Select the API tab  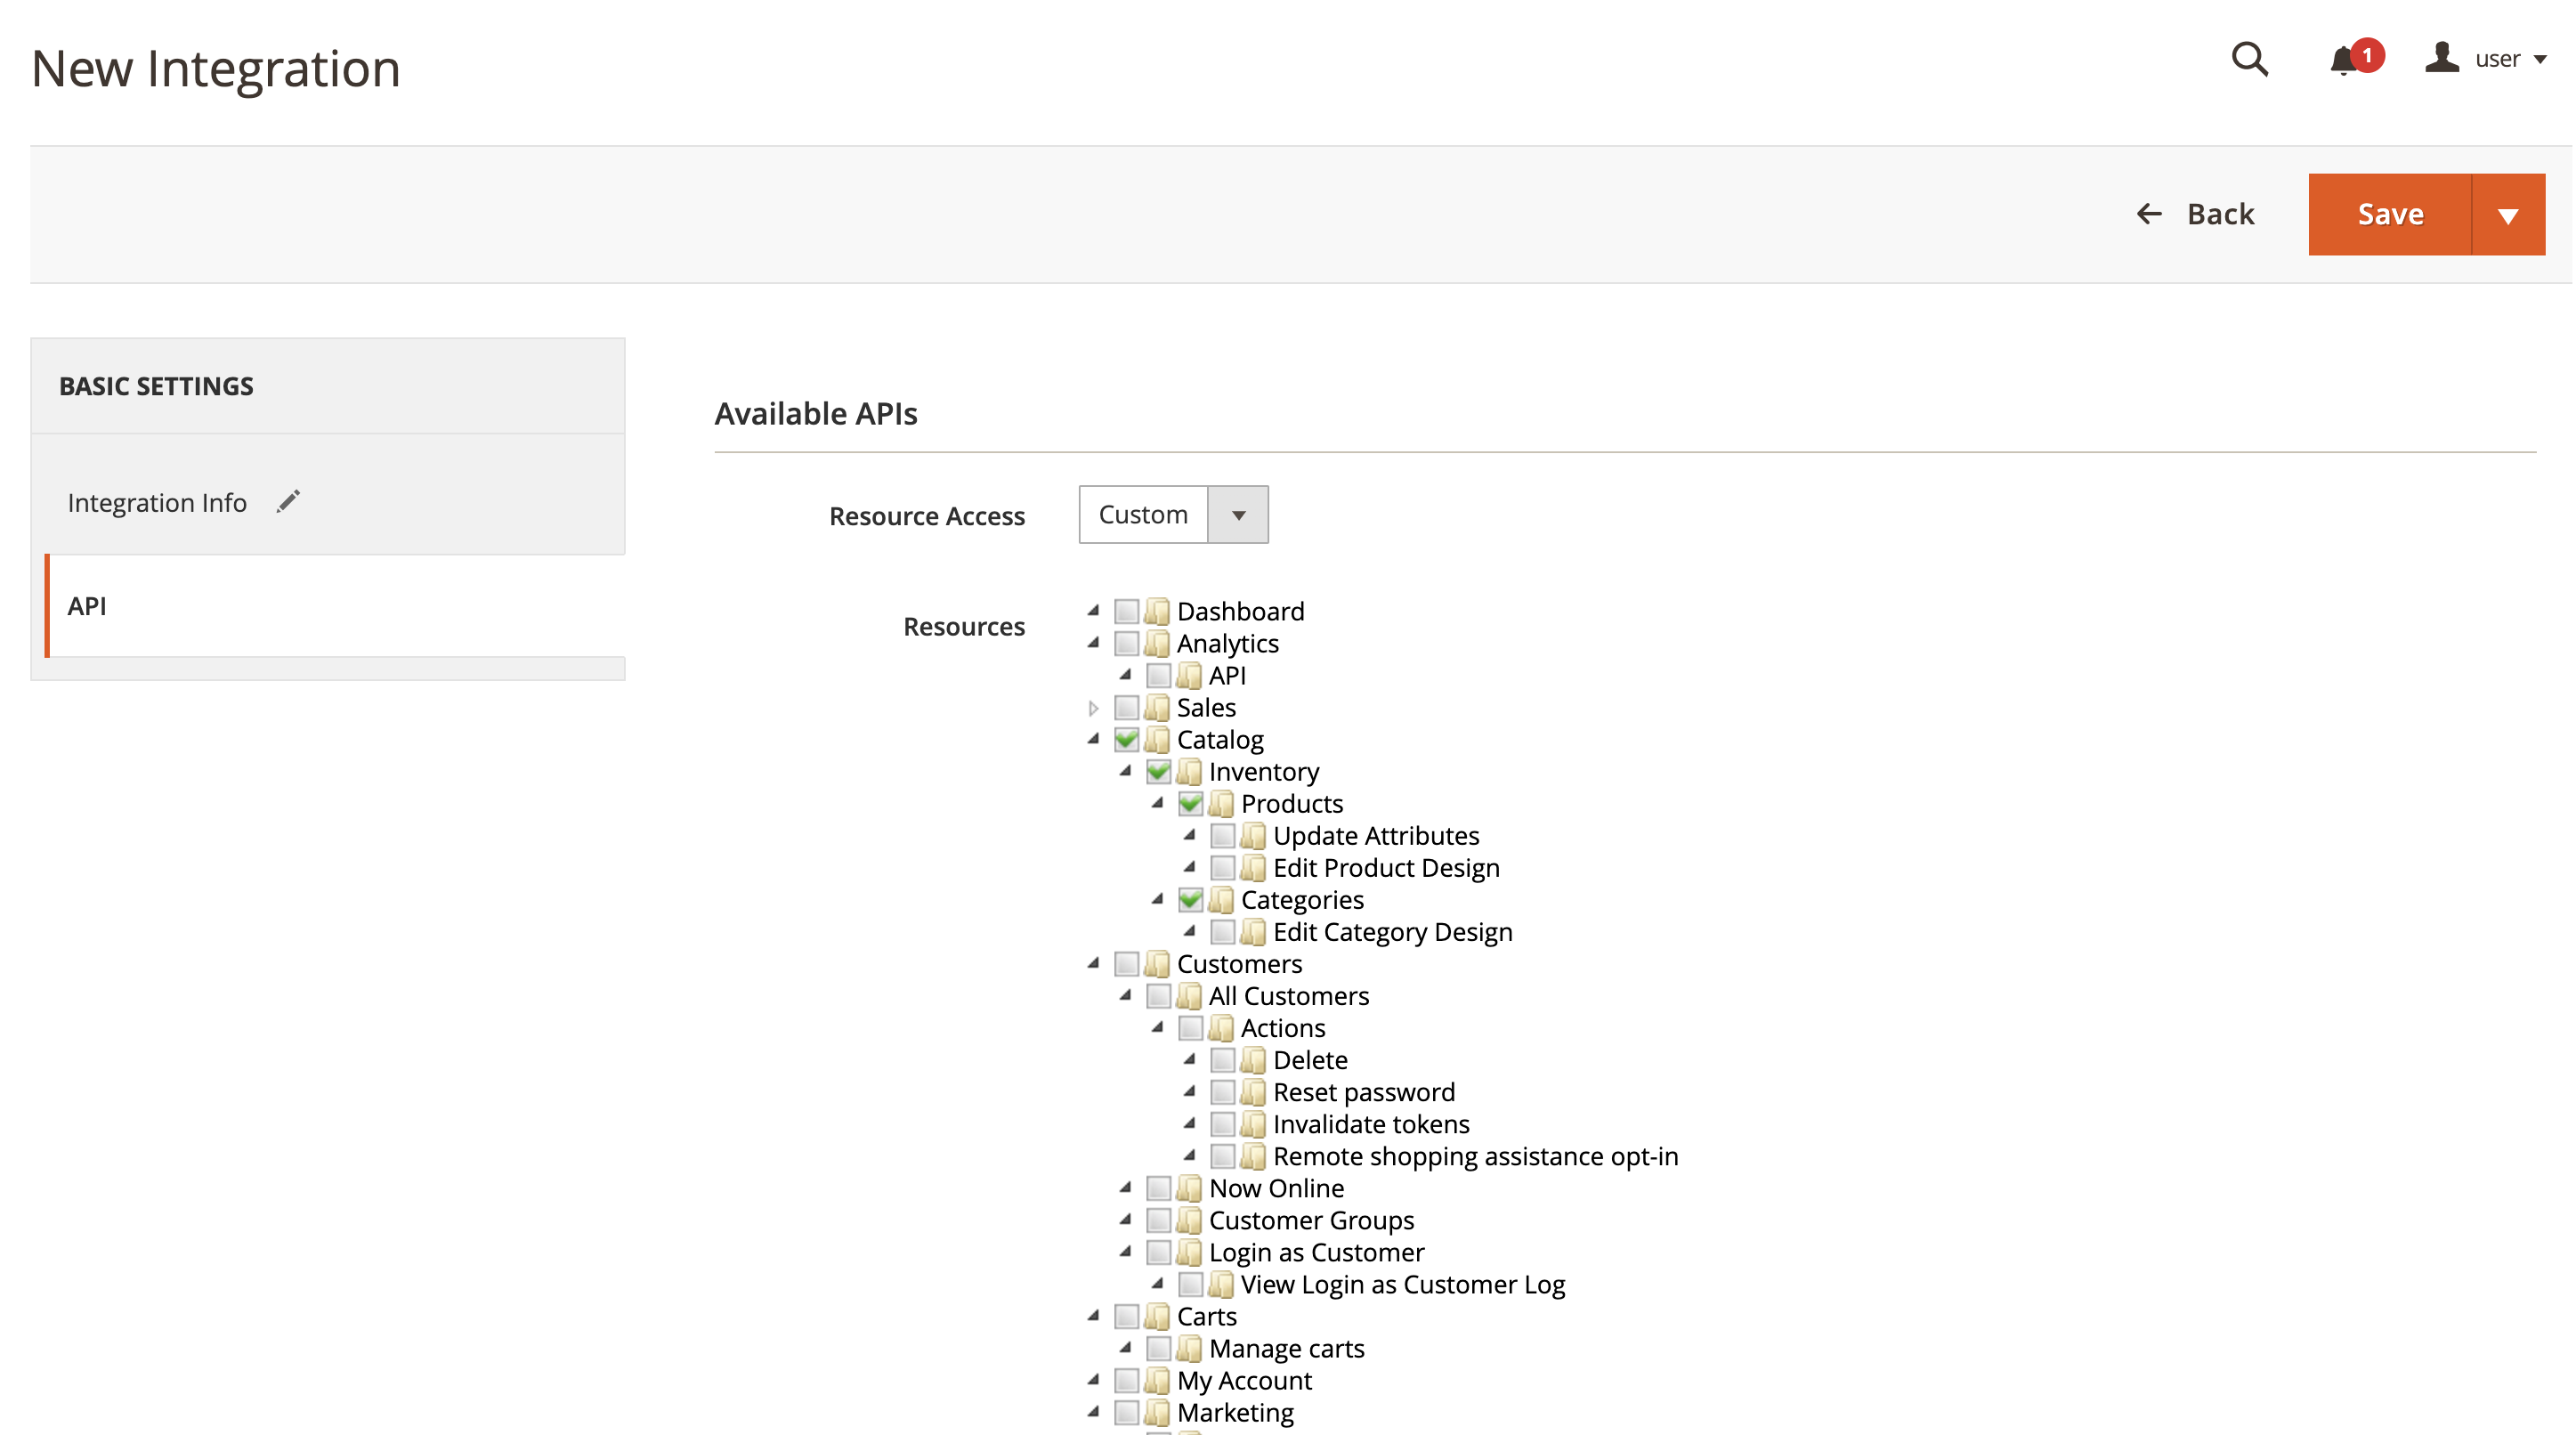pos(336,606)
